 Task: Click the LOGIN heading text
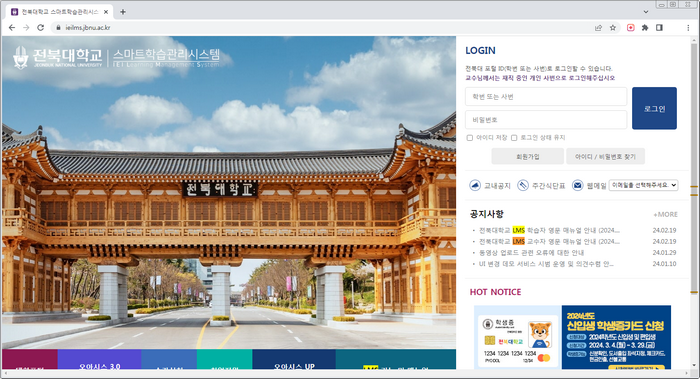[x=480, y=50]
